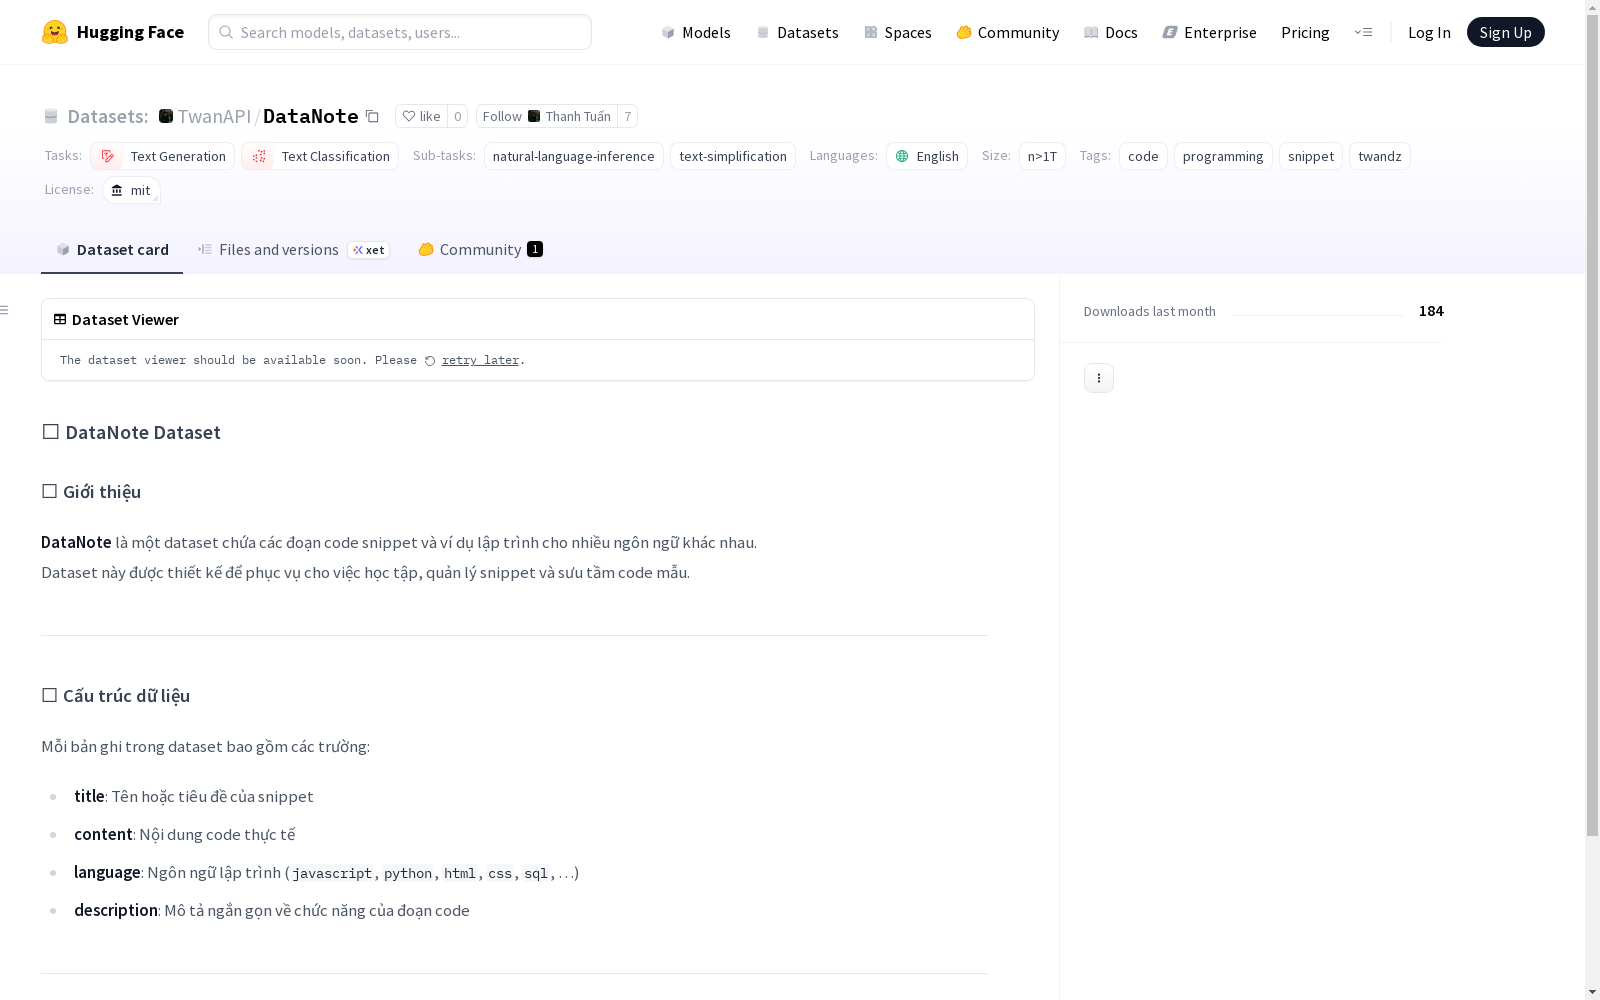Screen dimensions: 1600x1000
Task: Click the mit license tag
Action: tap(131, 190)
